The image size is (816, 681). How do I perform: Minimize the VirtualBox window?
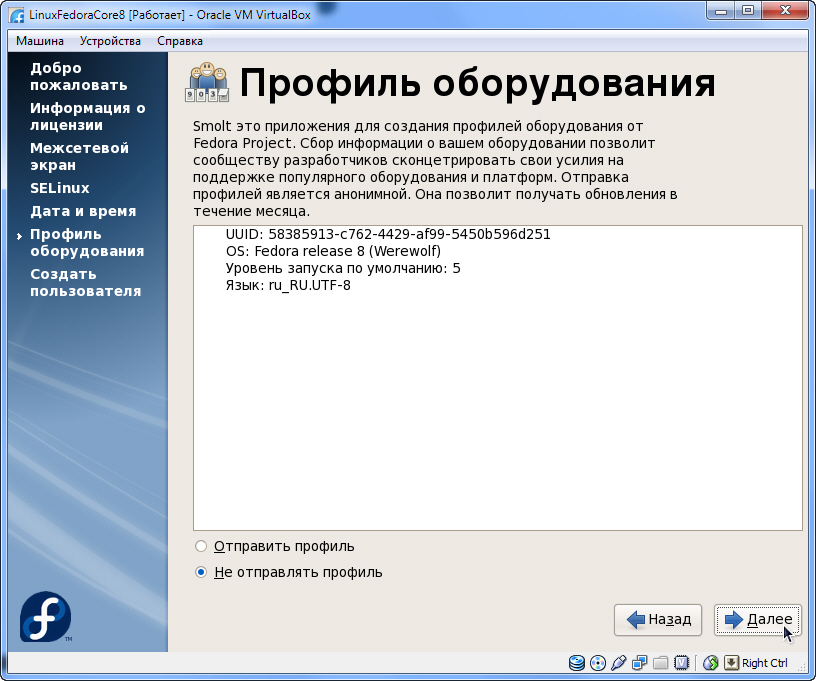click(x=721, y=11)
